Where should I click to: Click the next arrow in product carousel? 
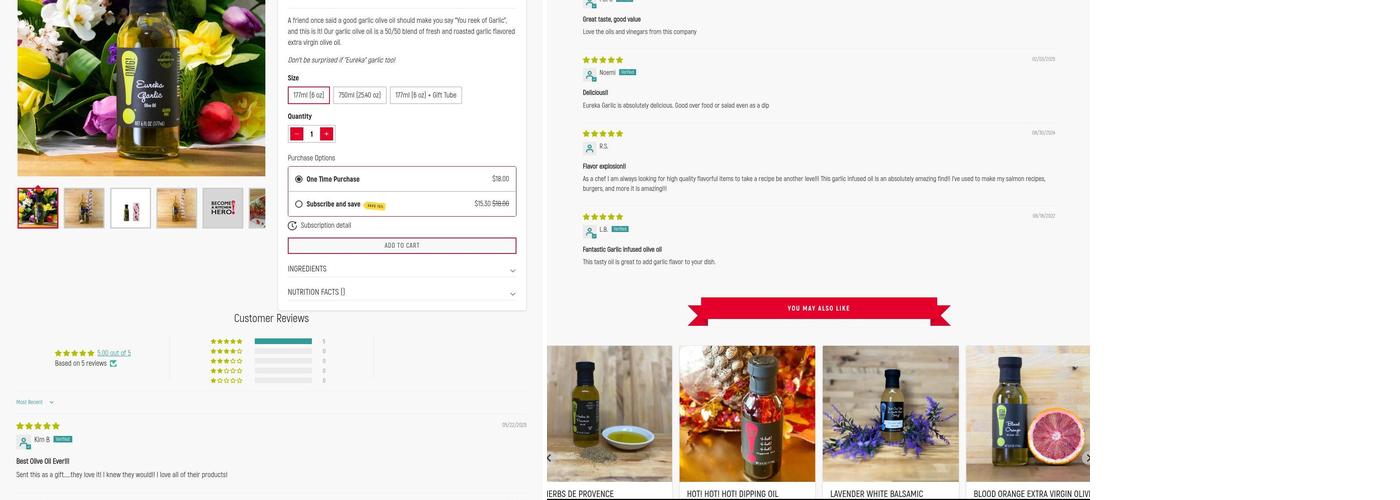tap(1088, 458)
